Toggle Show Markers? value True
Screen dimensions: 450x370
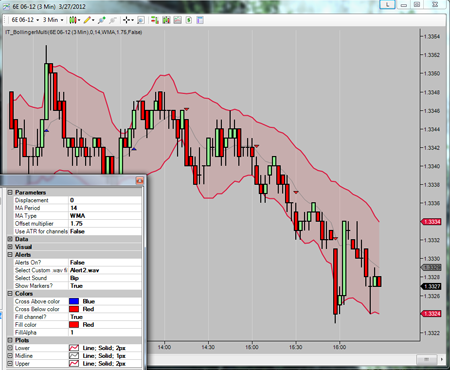tap(105, 286)
